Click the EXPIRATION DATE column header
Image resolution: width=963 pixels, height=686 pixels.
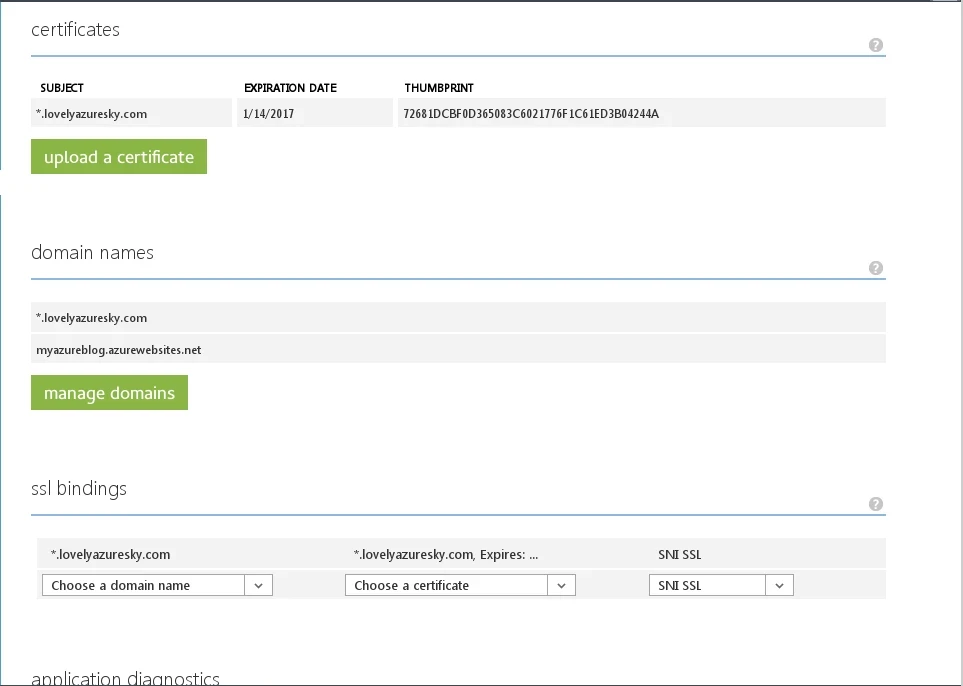click(x=290, y=88)
